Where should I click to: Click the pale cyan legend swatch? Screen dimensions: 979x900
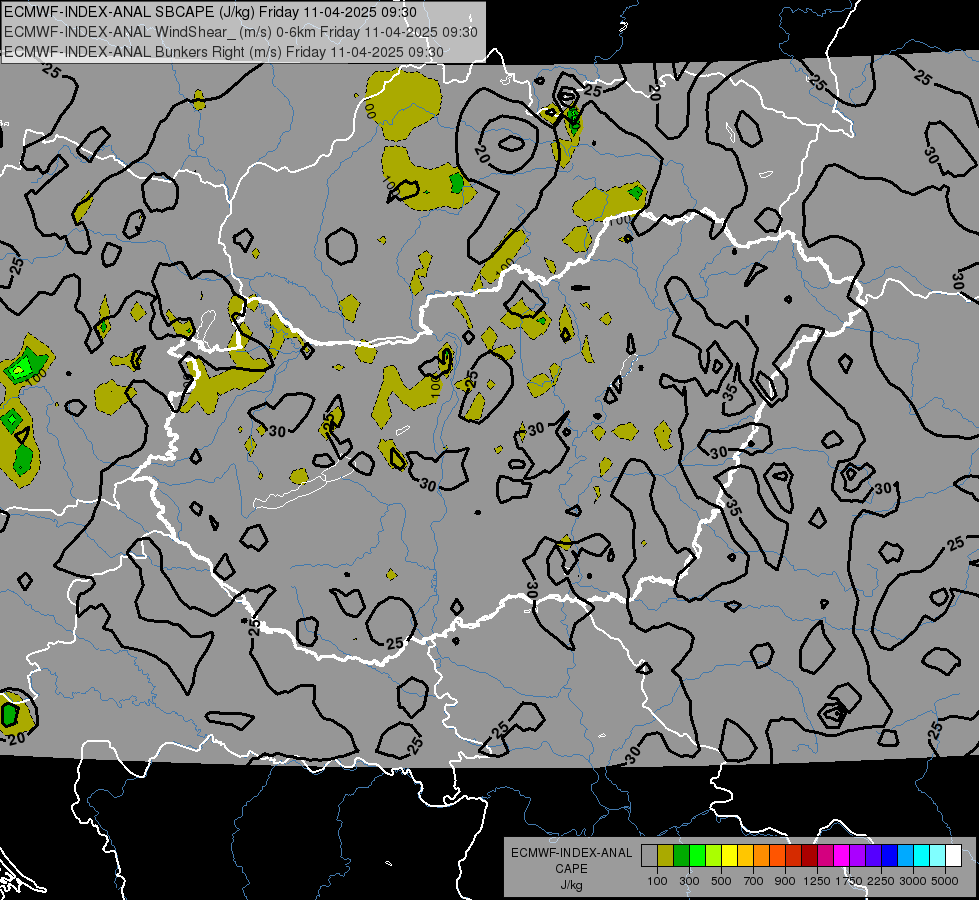[937, 856]
